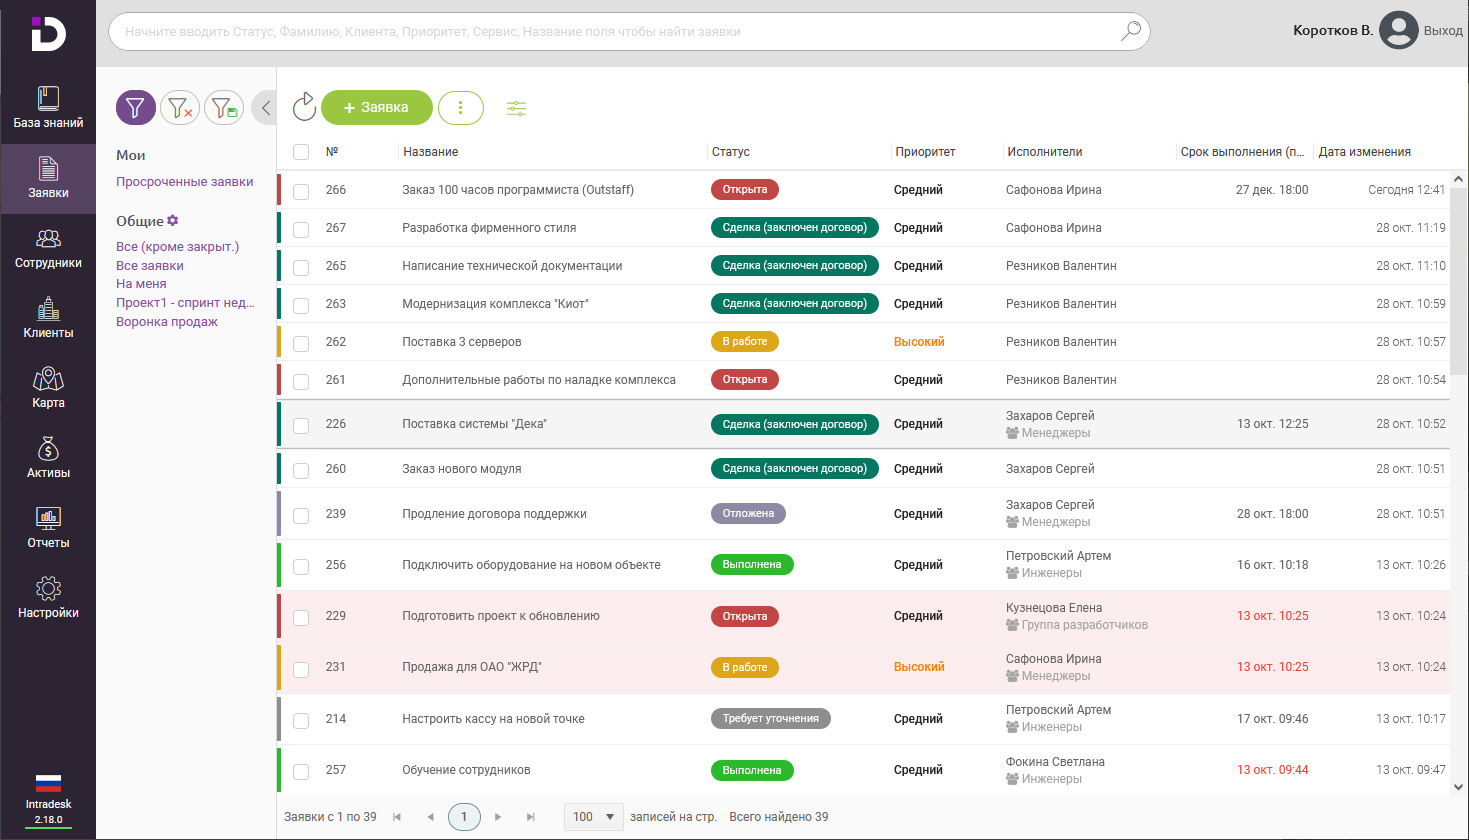Collapse the filter side panel
Image resolution: width=1469 pixels, height=840 pixels.
pyautogui.click(x=265, y=108)
